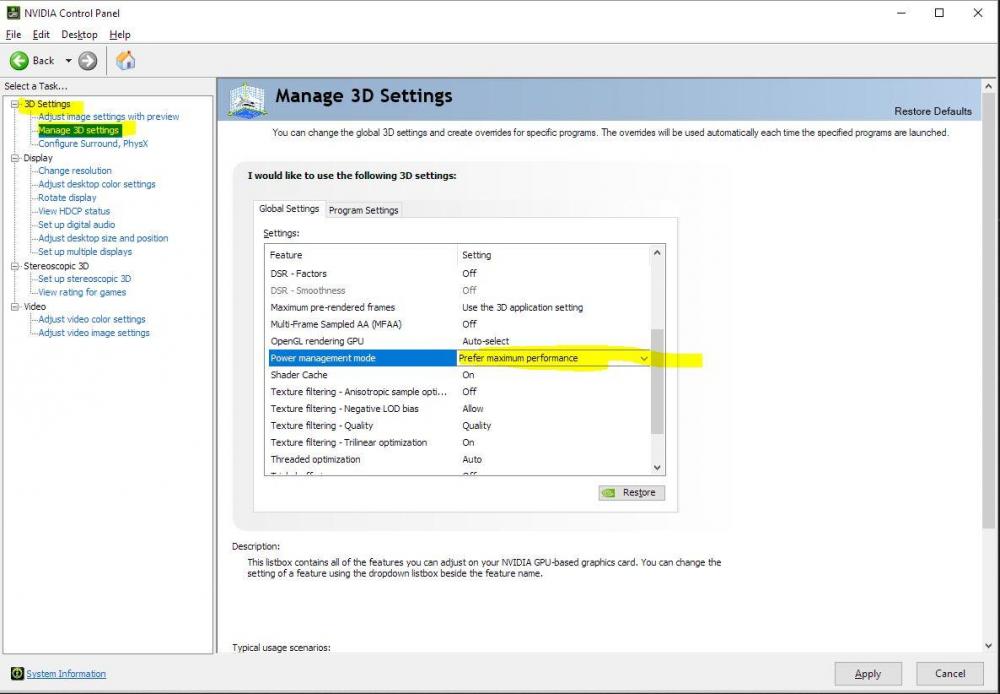The image size is (1000, 694).
Task: Select Adjust desktop color settings
Action: pos(97,184)
